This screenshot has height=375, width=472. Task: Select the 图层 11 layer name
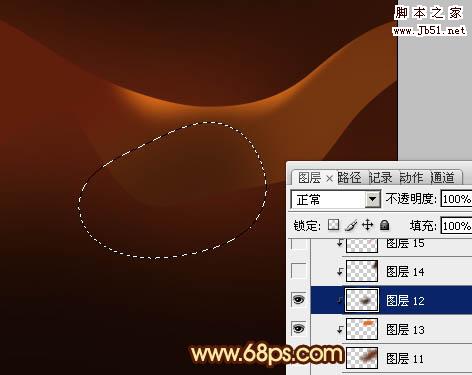pyautogui.click(x=405, y=358)
